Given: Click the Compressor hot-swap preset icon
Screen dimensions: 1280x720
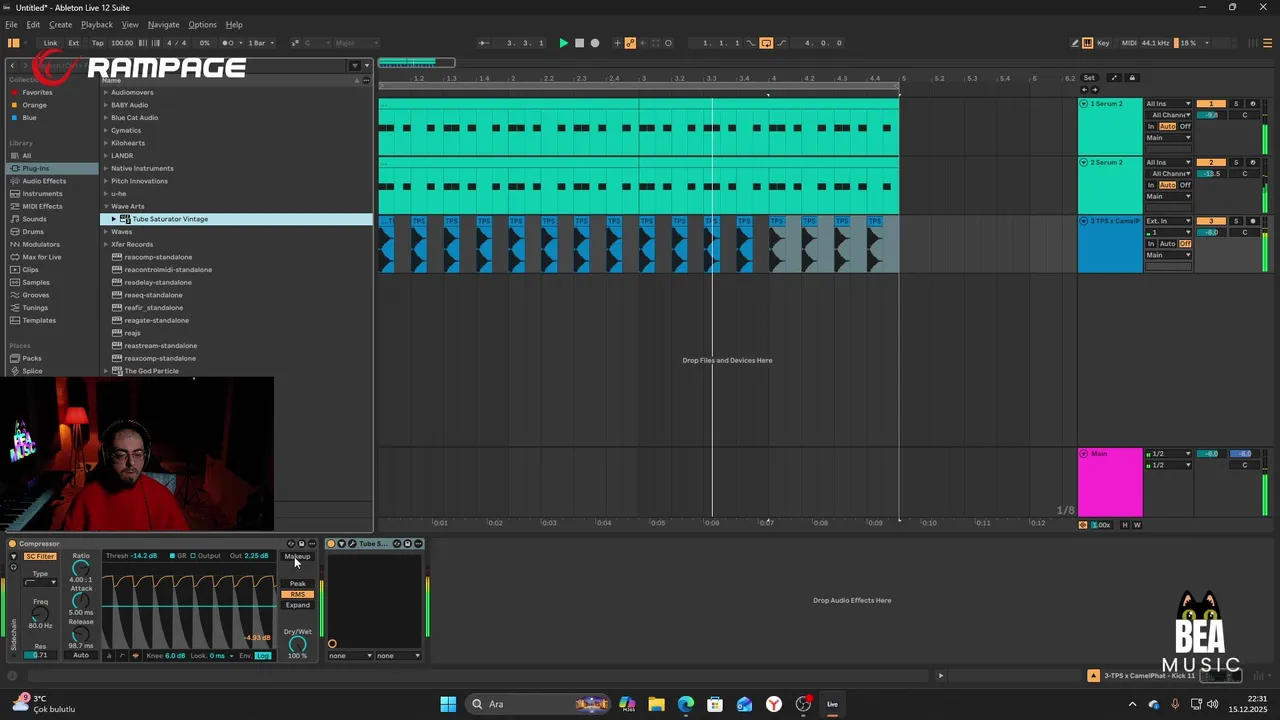Looking at the screenshot, I should [291, 543].
